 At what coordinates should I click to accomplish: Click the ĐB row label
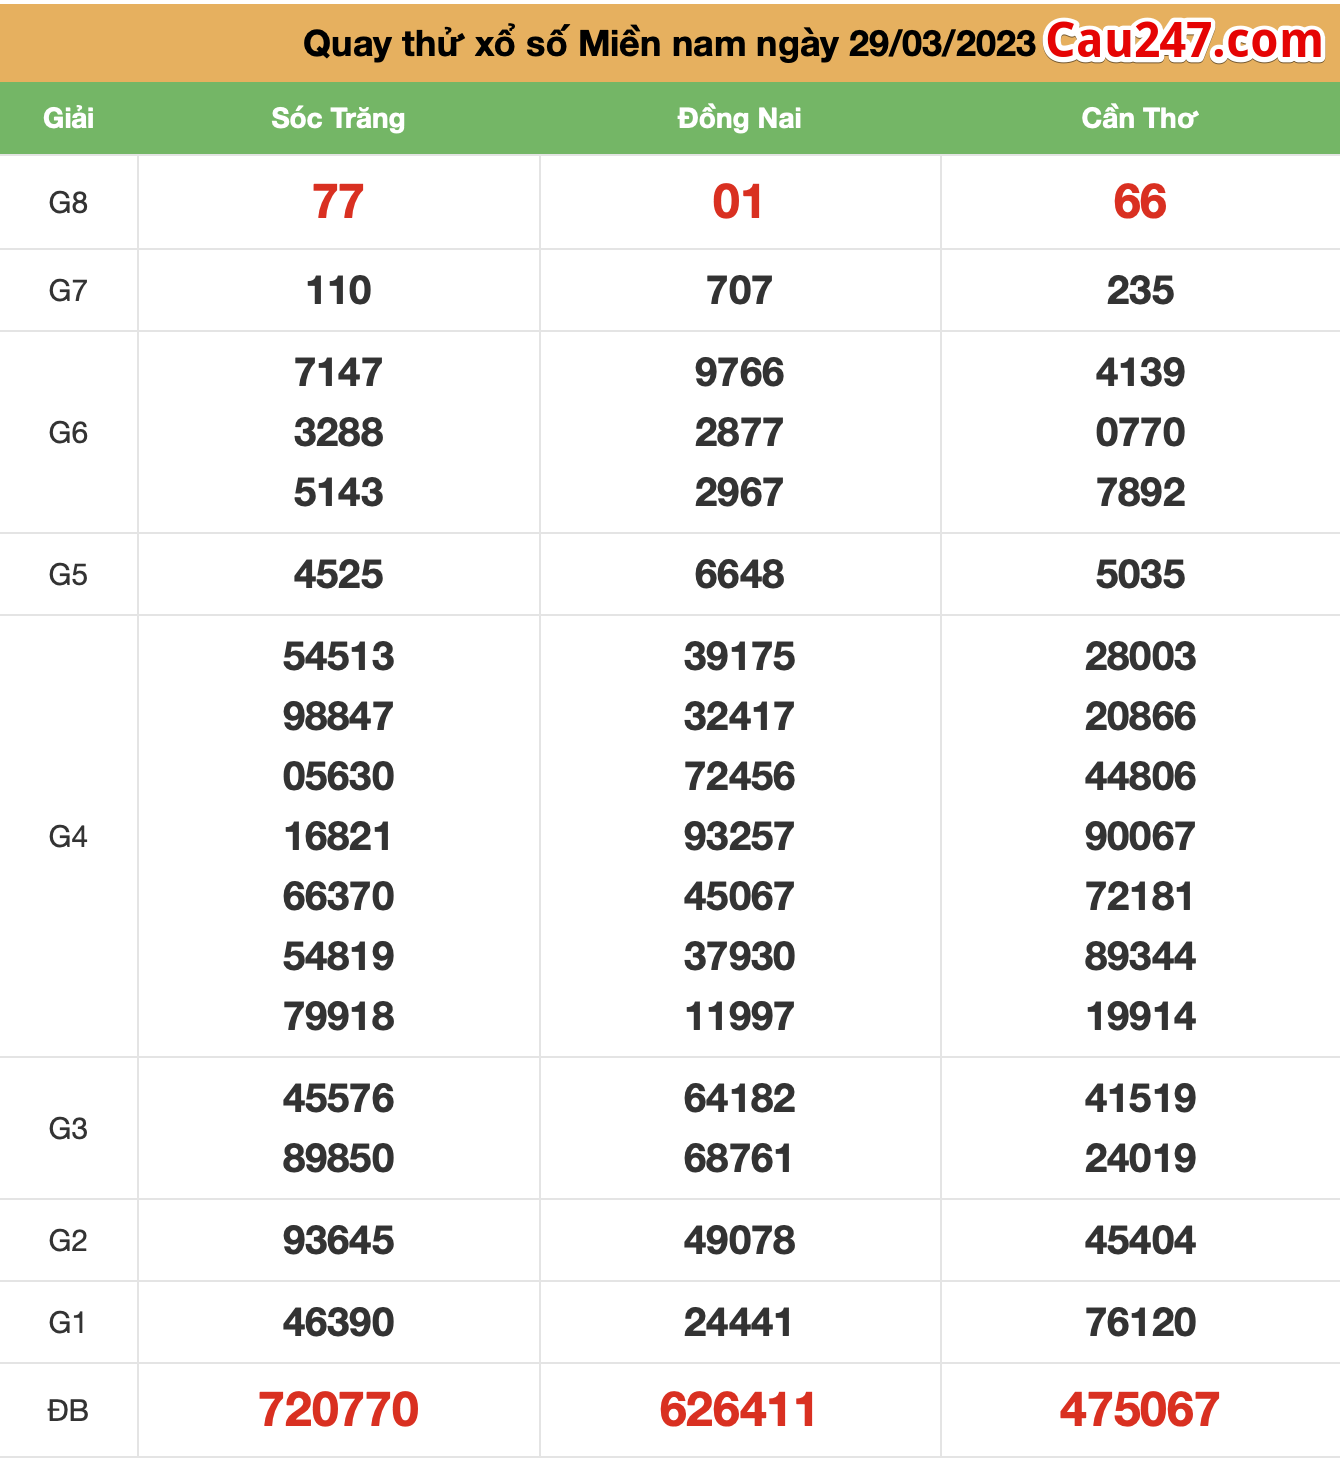coord(68,1411)
